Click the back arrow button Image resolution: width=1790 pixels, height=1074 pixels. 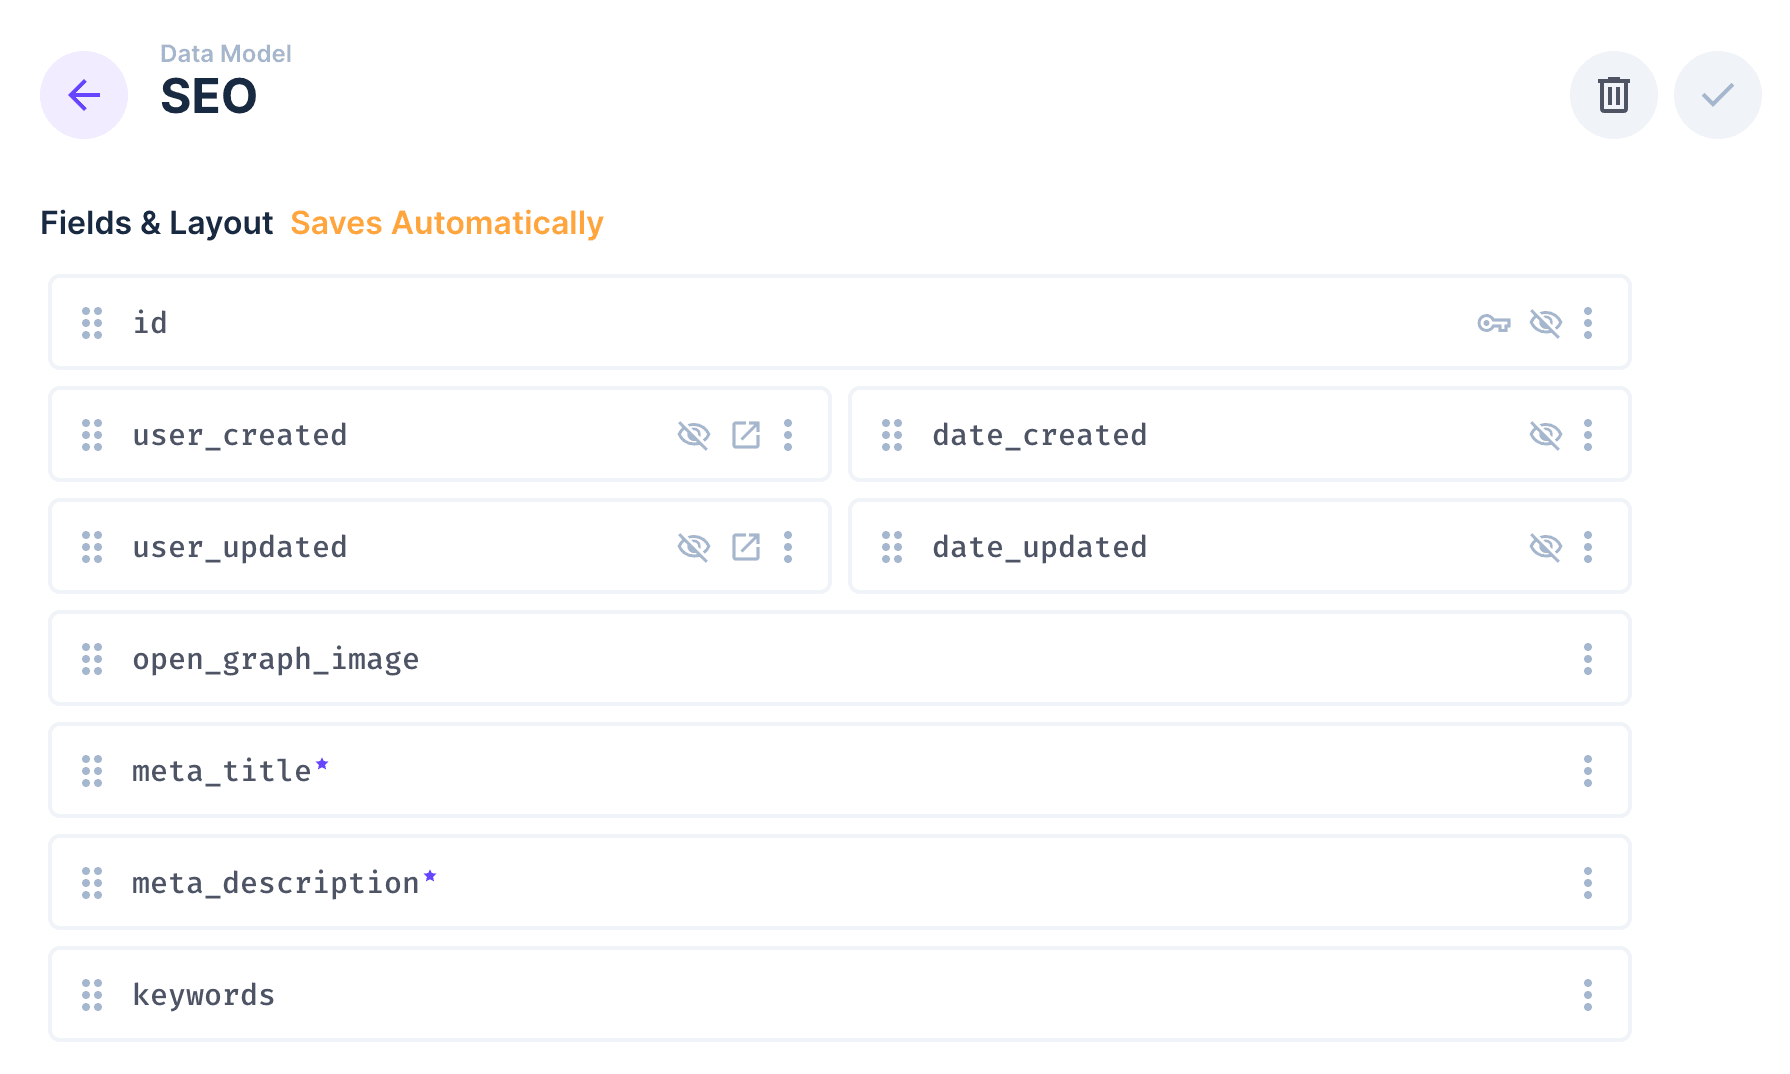tap(84, 95)
